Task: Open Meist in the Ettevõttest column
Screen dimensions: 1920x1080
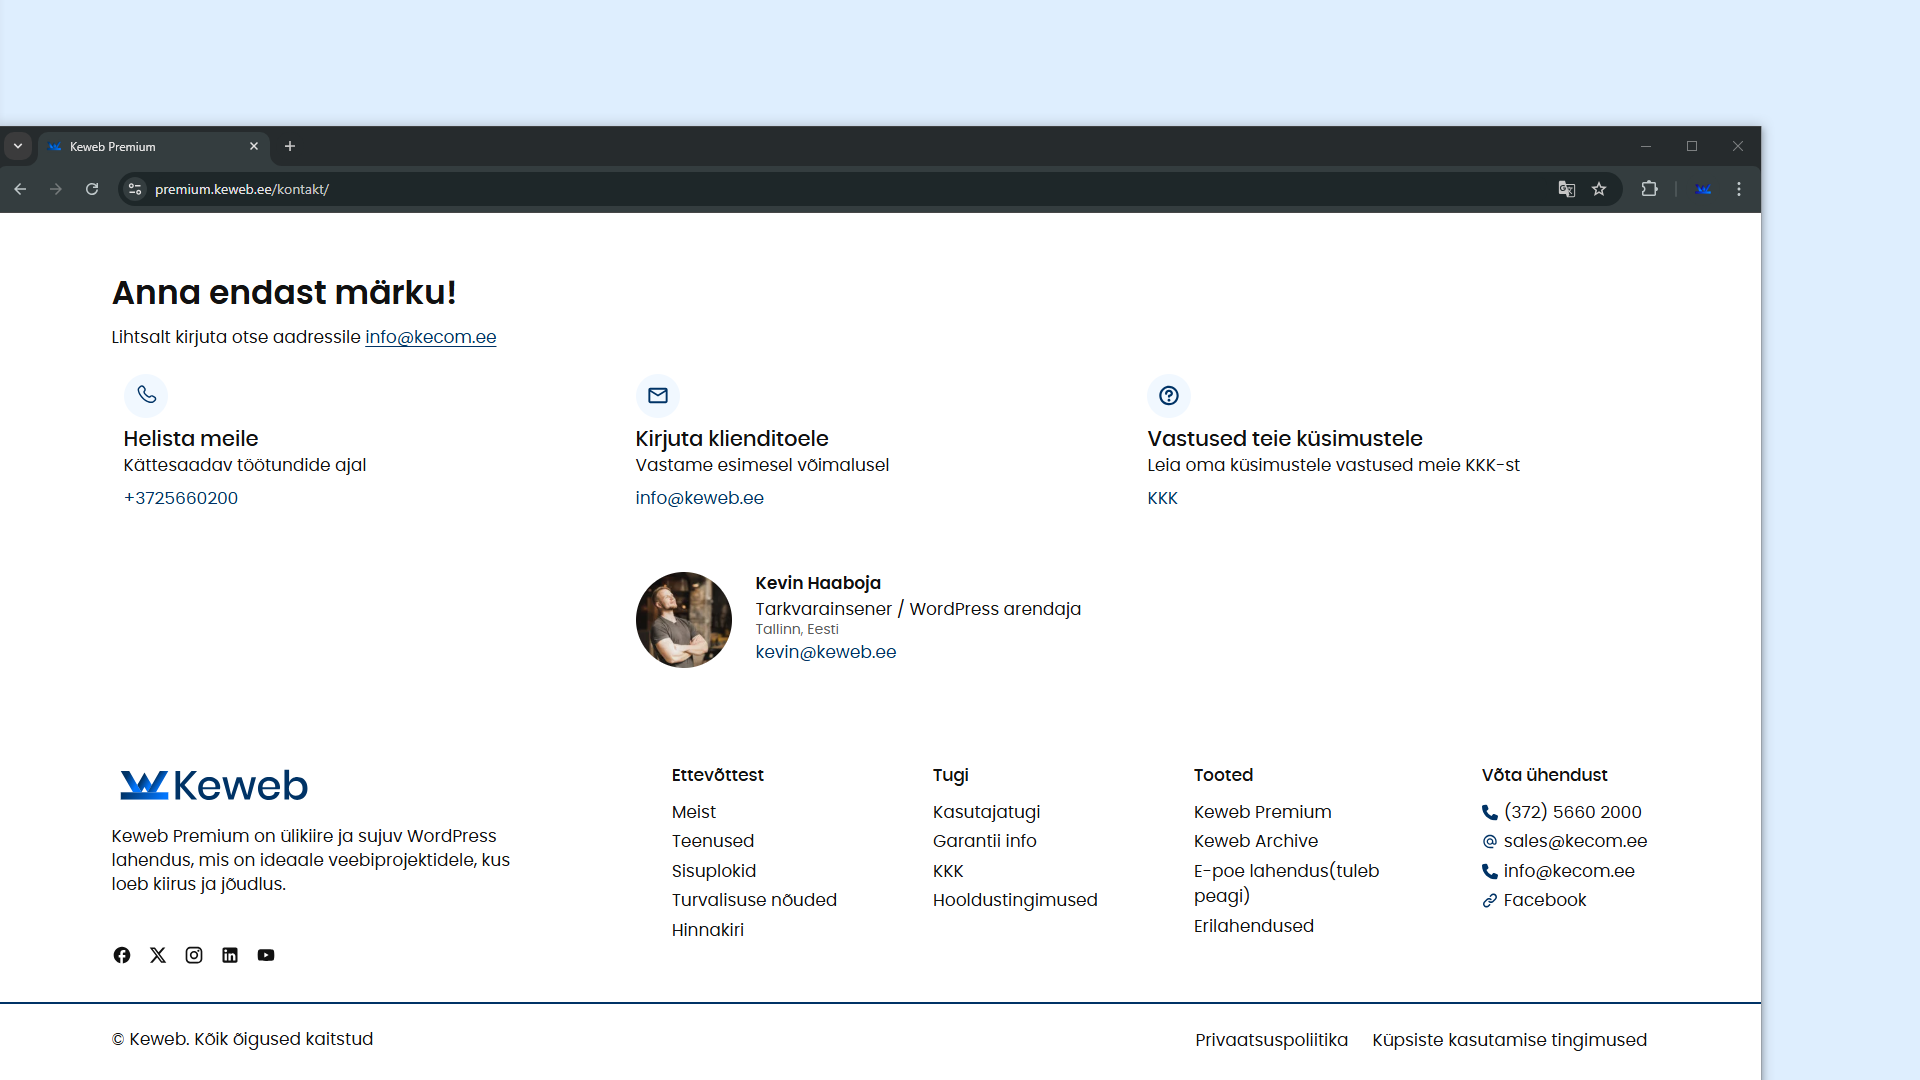Action: tap(694, 812)
